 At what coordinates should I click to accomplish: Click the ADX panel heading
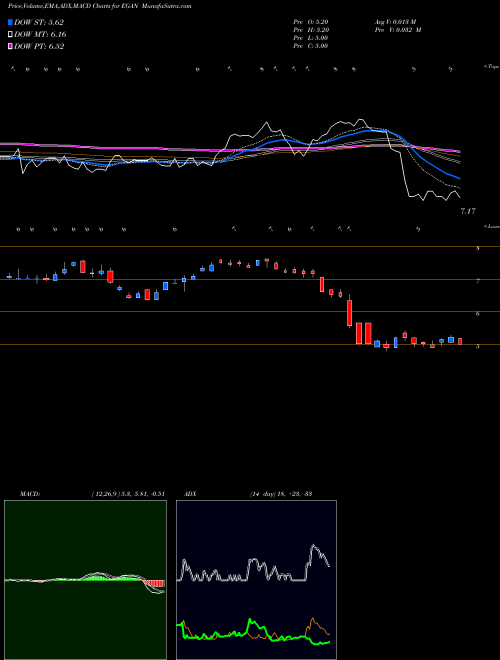(190, 494)
